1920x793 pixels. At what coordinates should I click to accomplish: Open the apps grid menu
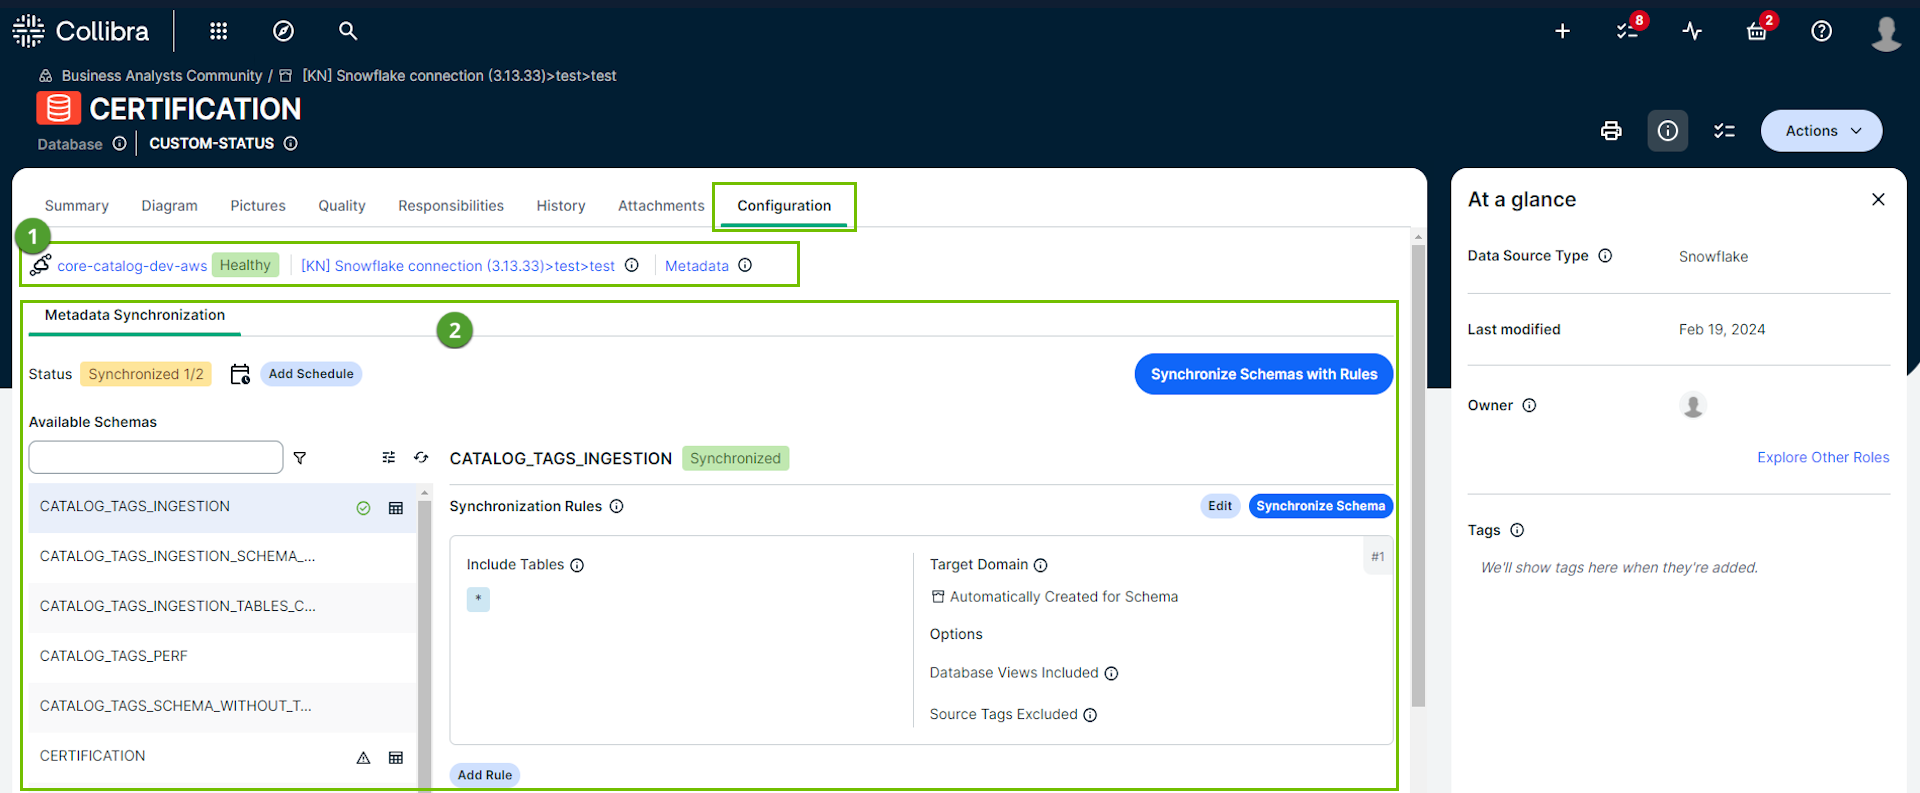pyautogui.click(x=218, y=31)
